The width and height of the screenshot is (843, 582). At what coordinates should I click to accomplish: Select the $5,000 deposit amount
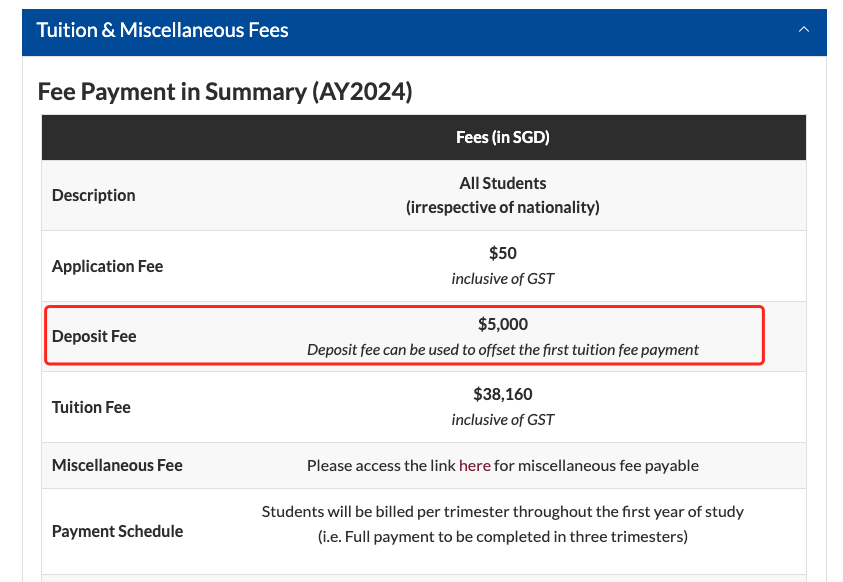[x=503, y=324]
